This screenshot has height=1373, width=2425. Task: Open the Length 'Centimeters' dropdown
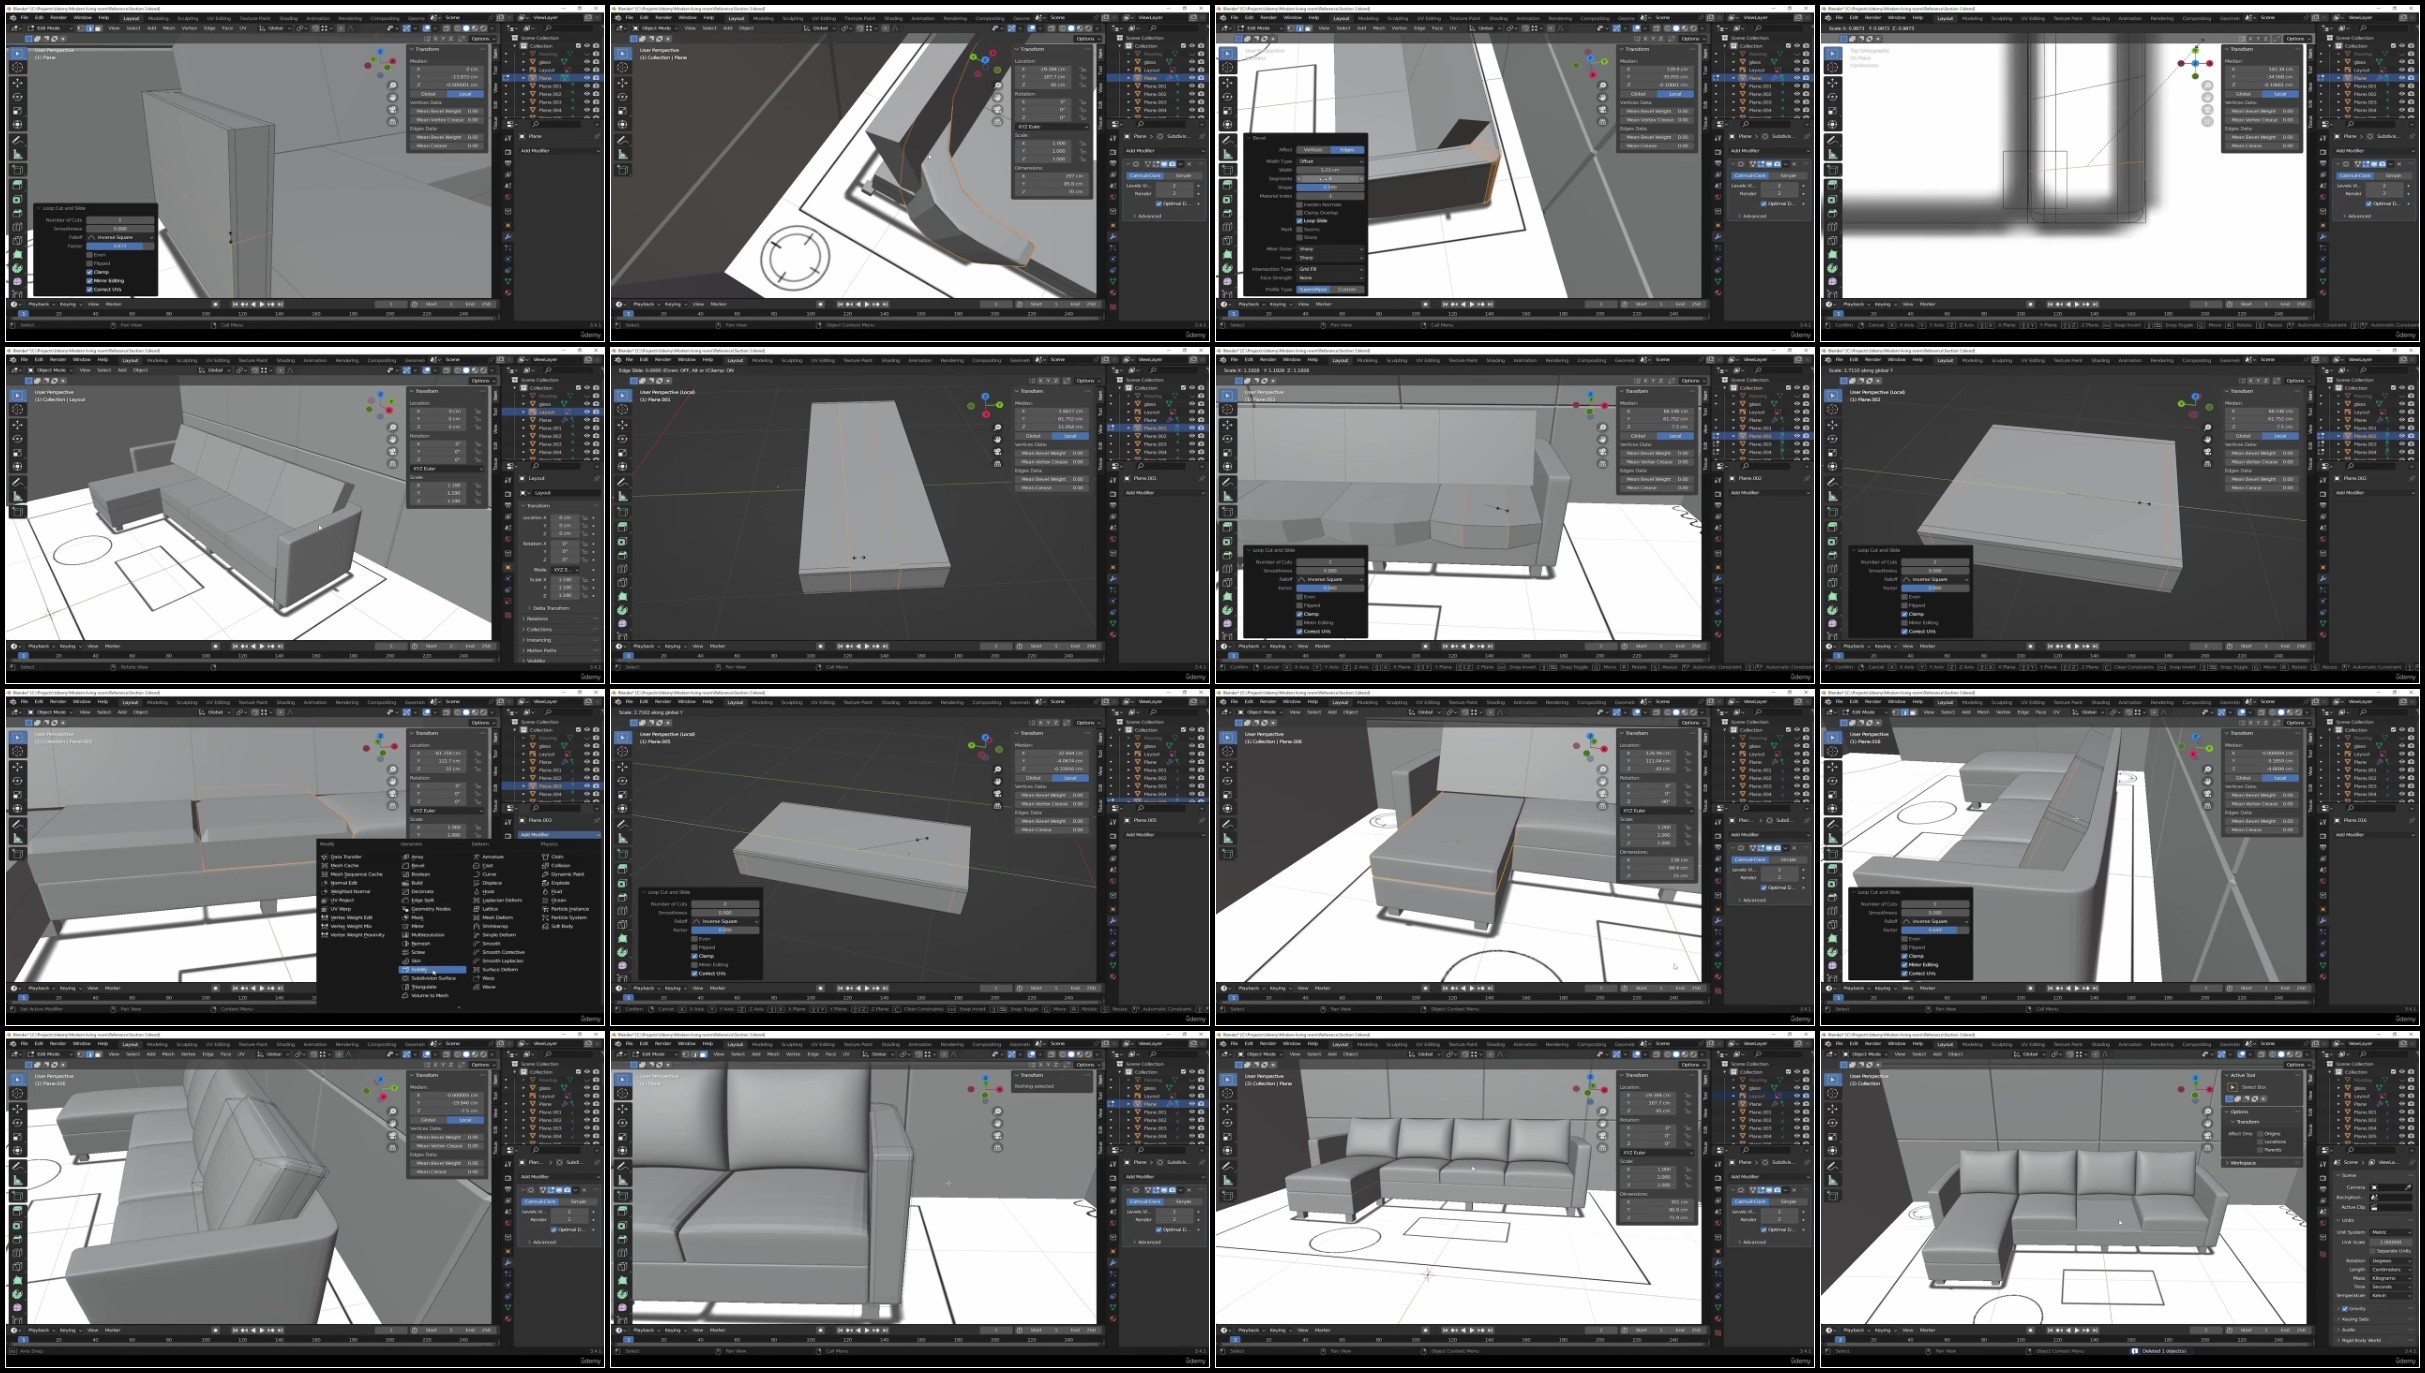pyautogui.click(x=2391, y=1270)
